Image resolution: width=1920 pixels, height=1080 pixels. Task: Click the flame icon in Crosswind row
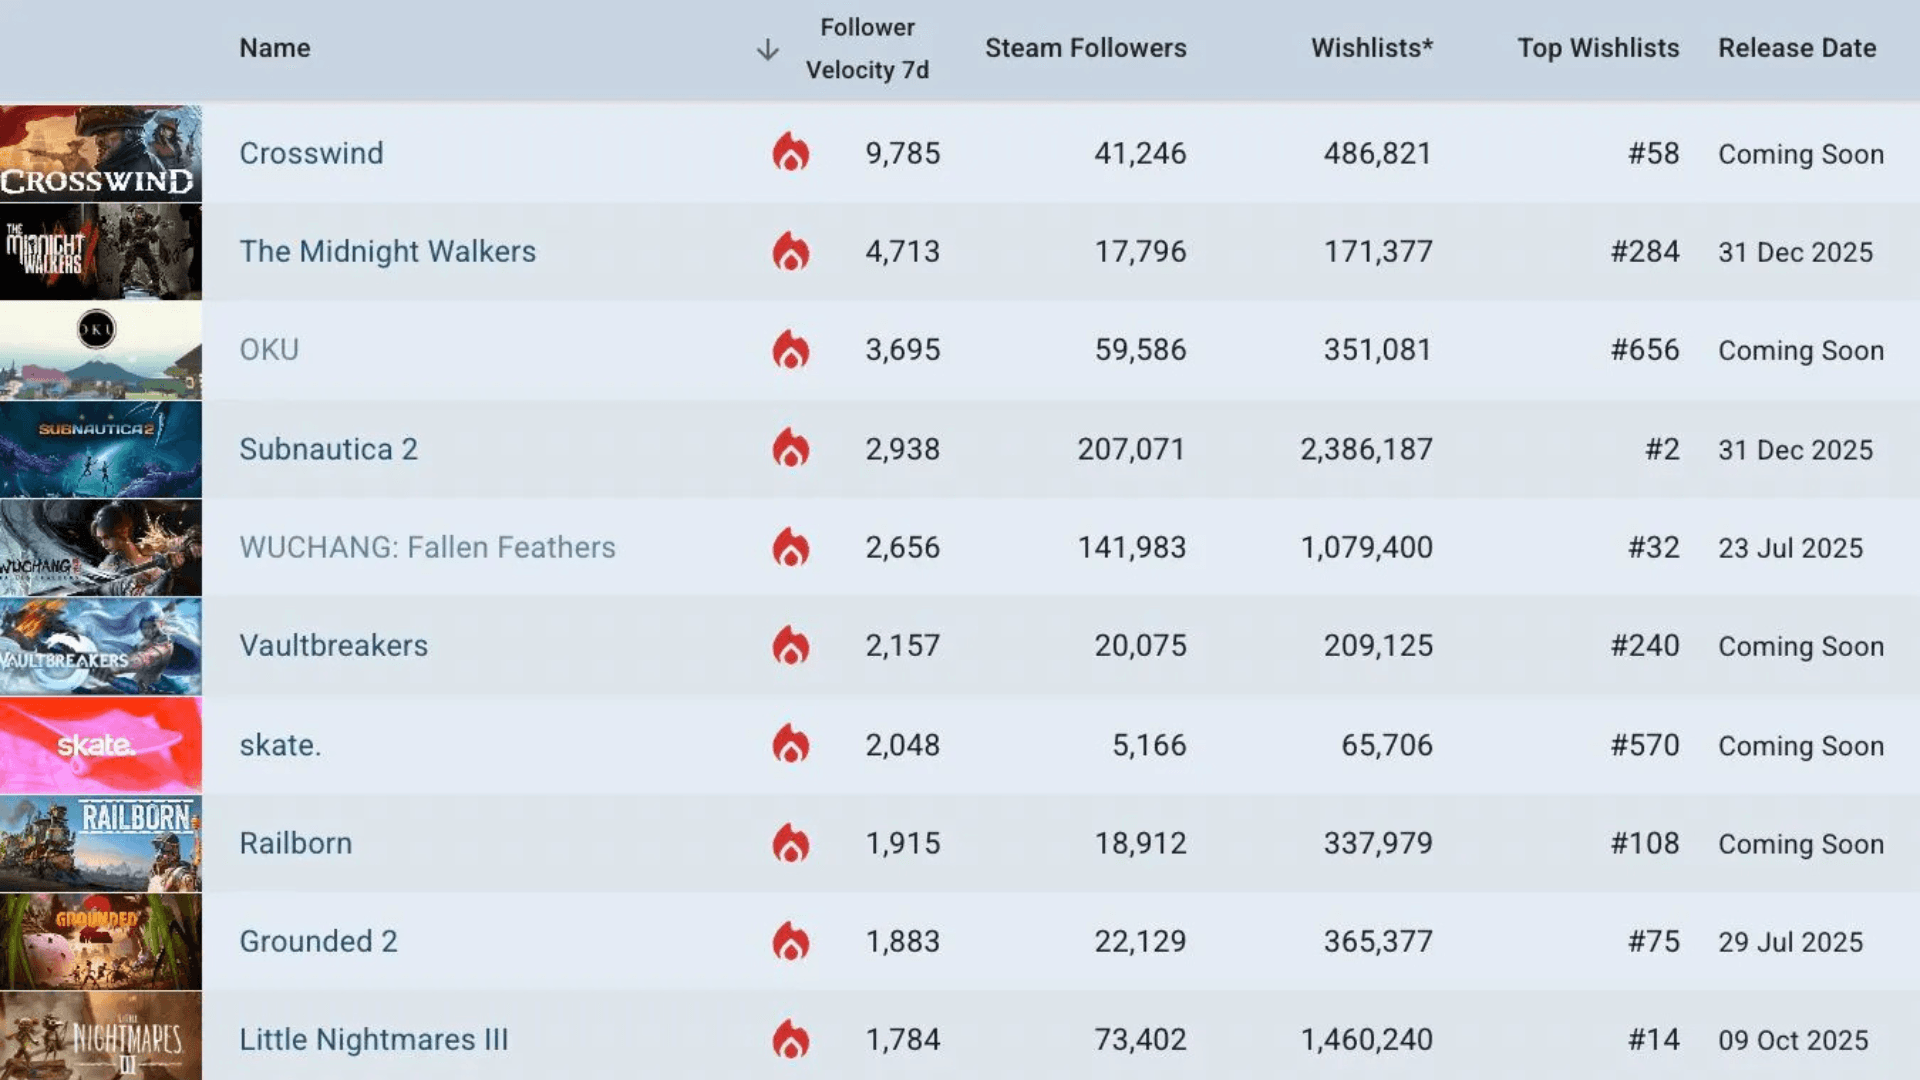[790, 153]
